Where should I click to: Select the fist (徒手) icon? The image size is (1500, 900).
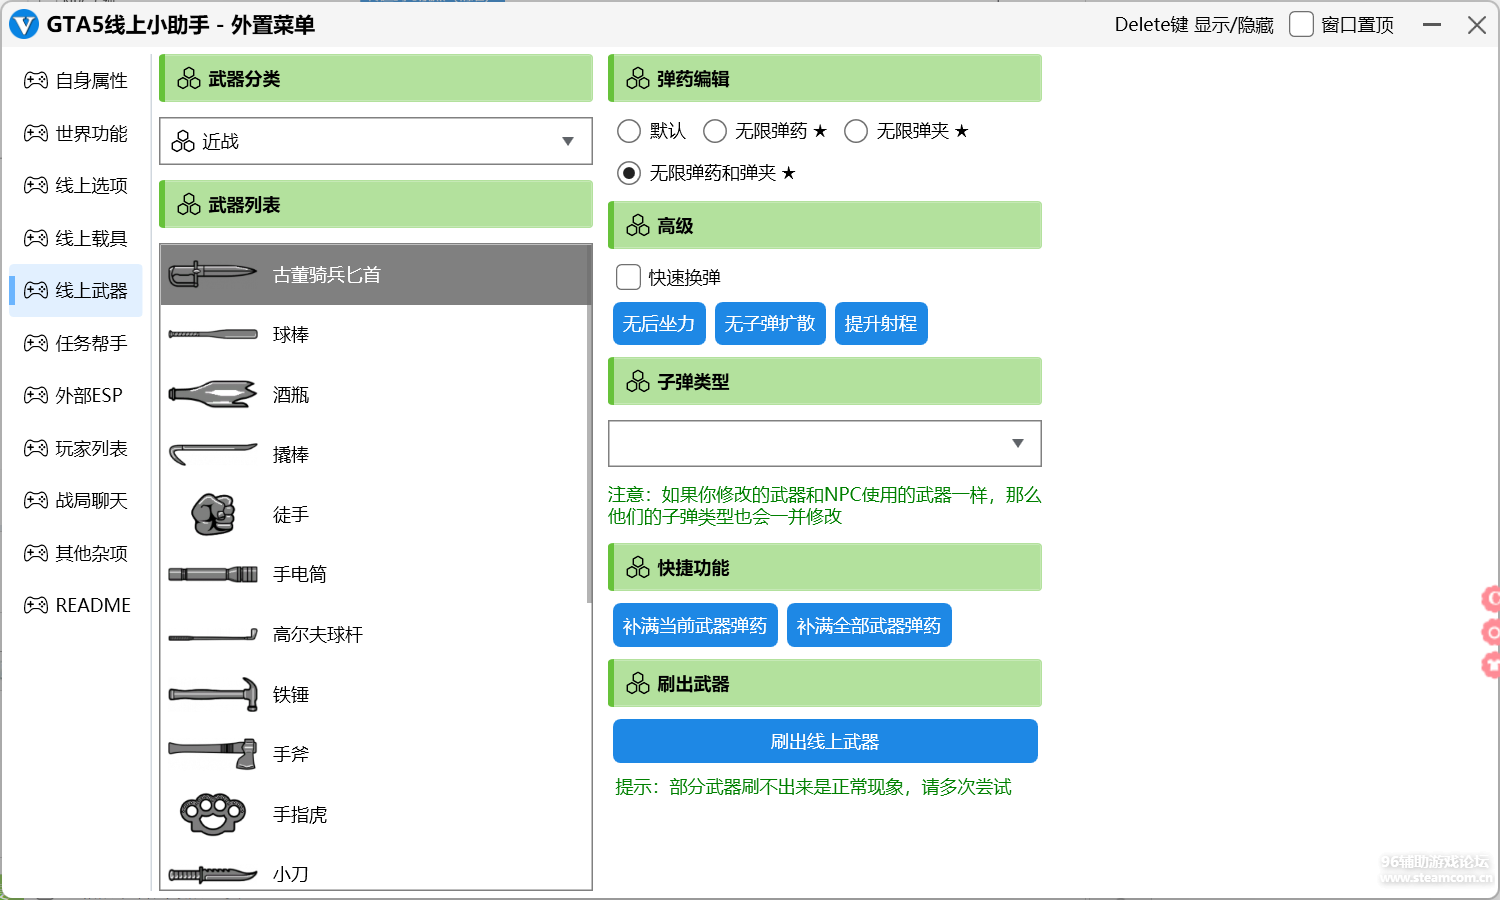tap(213, 515)
